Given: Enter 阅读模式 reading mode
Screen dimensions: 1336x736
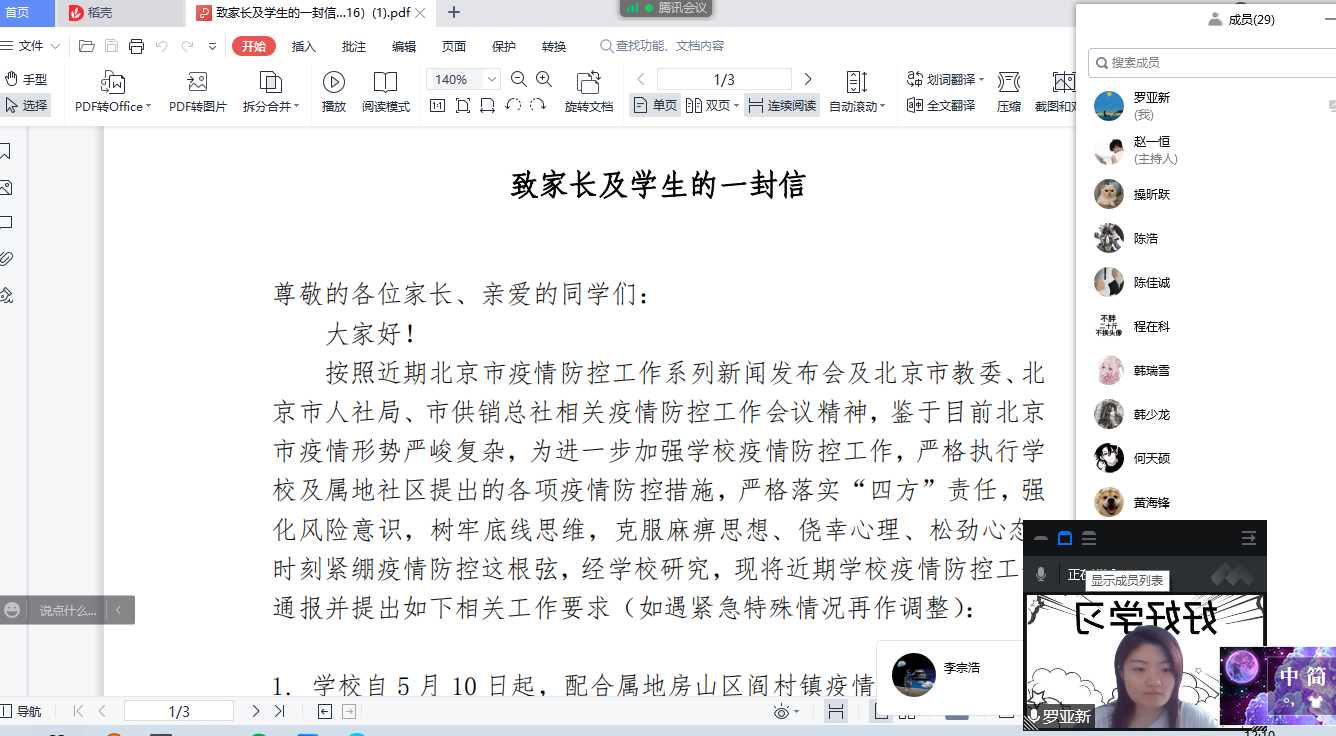Looking at the screenshot, I should (385, 82).
